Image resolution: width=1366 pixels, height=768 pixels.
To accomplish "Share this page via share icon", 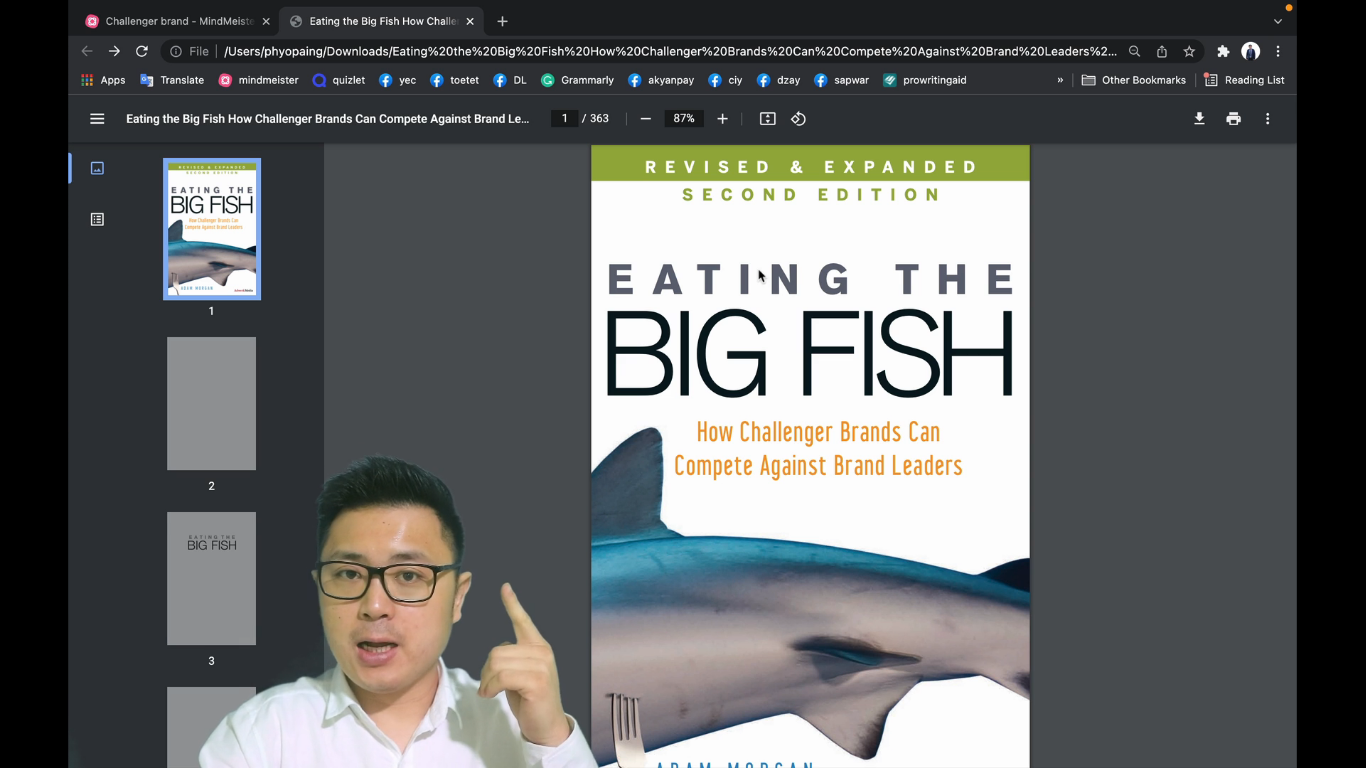I will (1162, 51).
